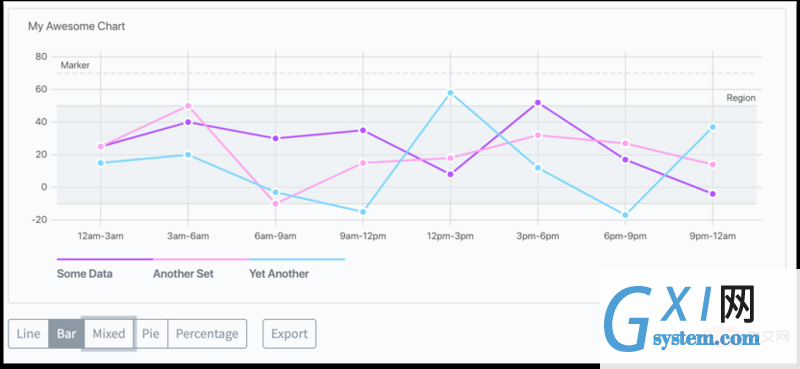800x369 pixels.
Task: Click the light blue Yet Another legend bar
Action: [x=297, y=259]
